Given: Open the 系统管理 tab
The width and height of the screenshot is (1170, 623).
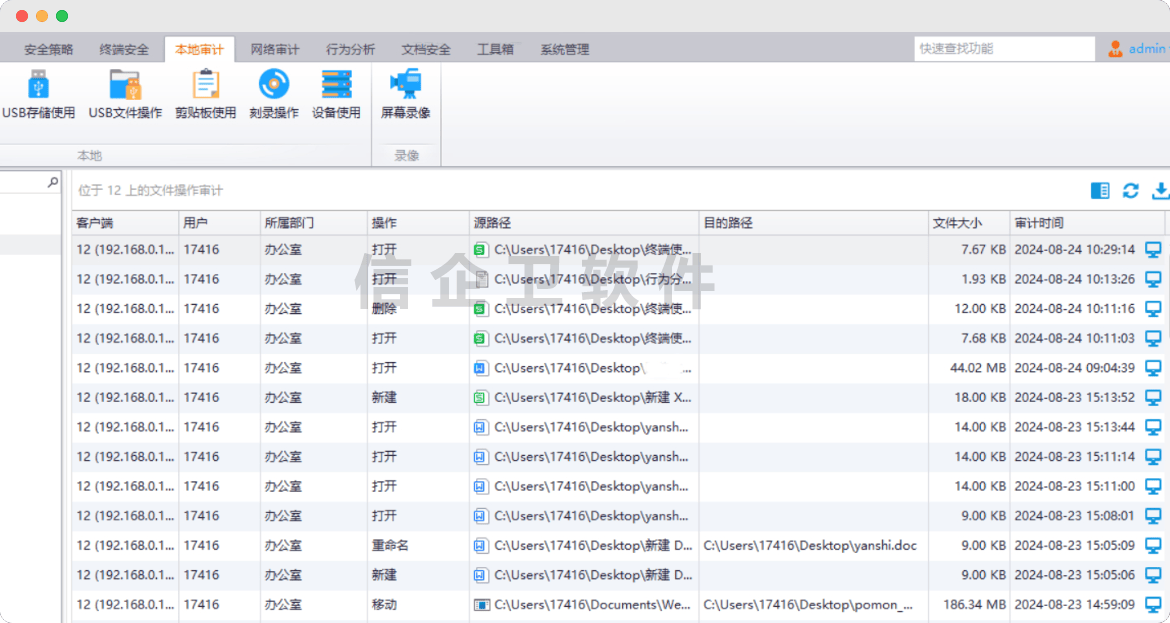Looking at the screenshot, I should [x=565, y=49].
